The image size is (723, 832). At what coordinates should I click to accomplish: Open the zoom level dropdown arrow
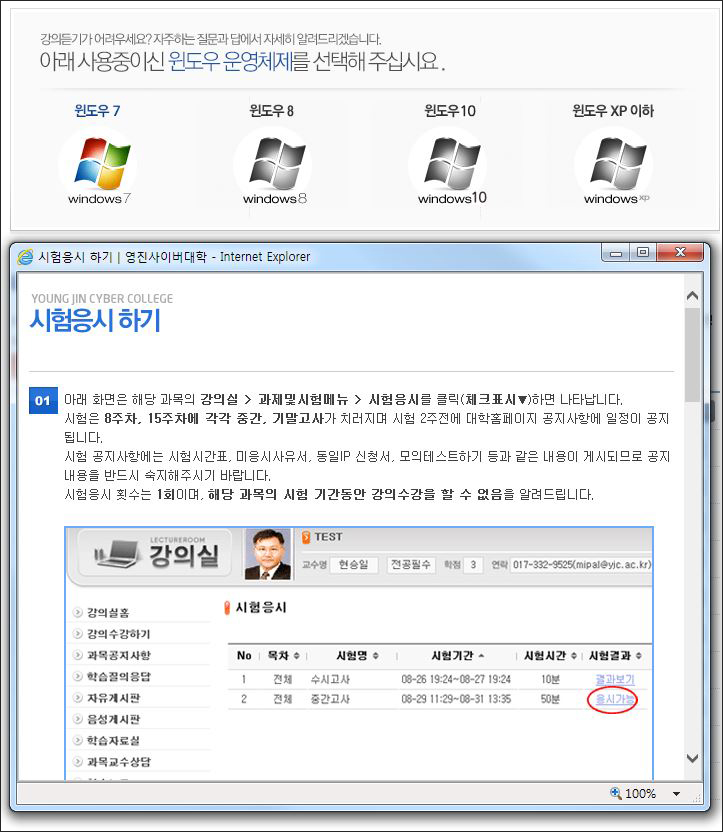click(676, 794)
